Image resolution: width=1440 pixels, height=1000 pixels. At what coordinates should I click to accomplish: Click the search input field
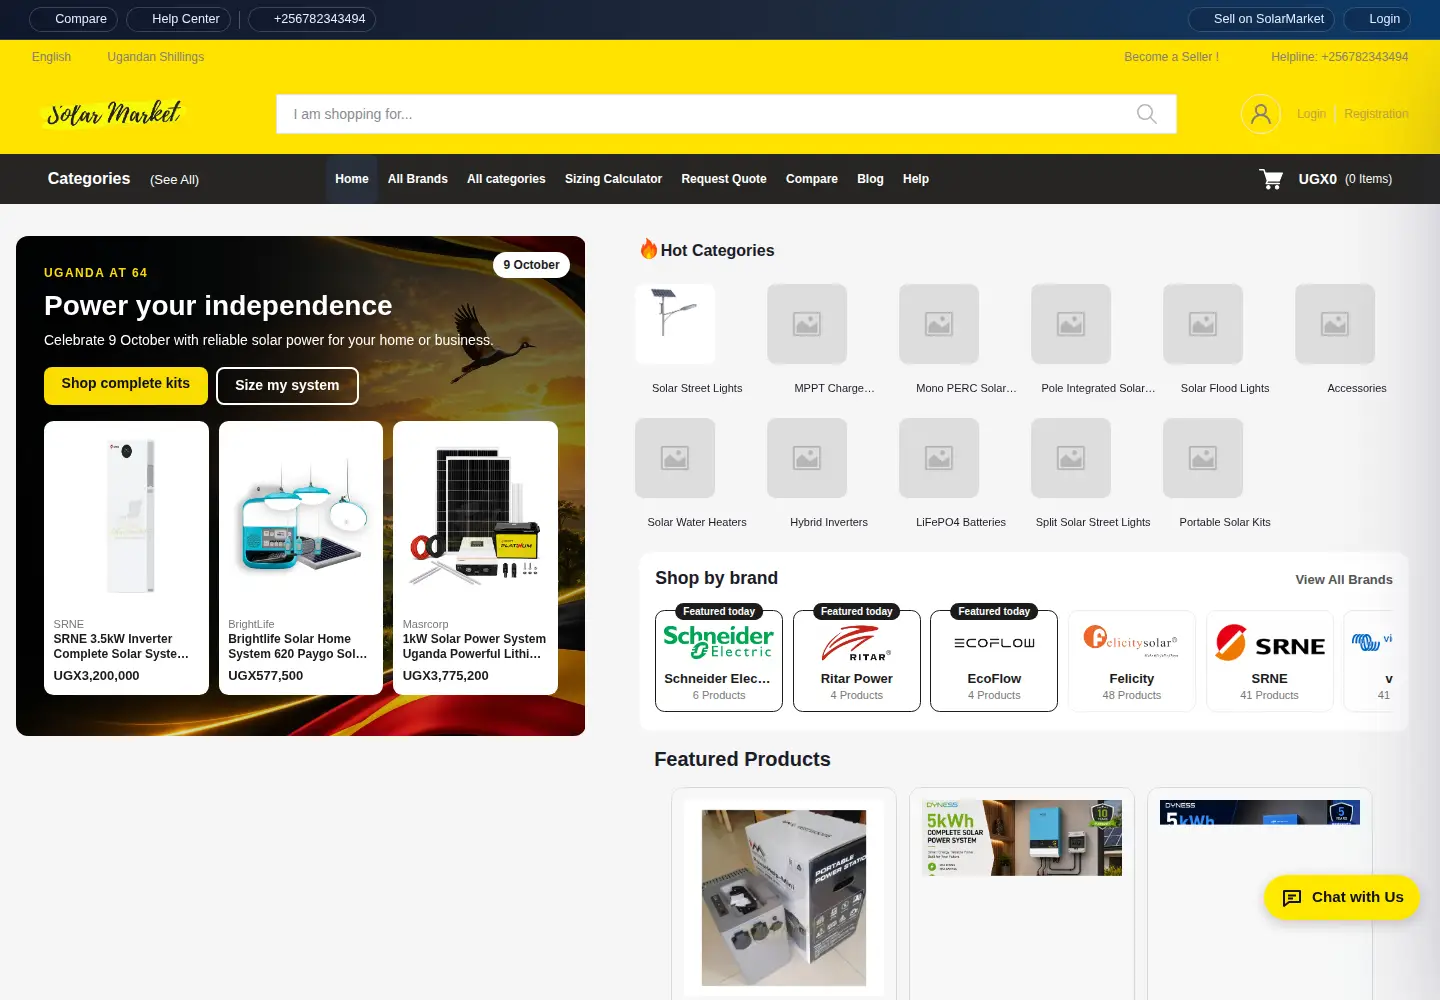click(726, 114)
